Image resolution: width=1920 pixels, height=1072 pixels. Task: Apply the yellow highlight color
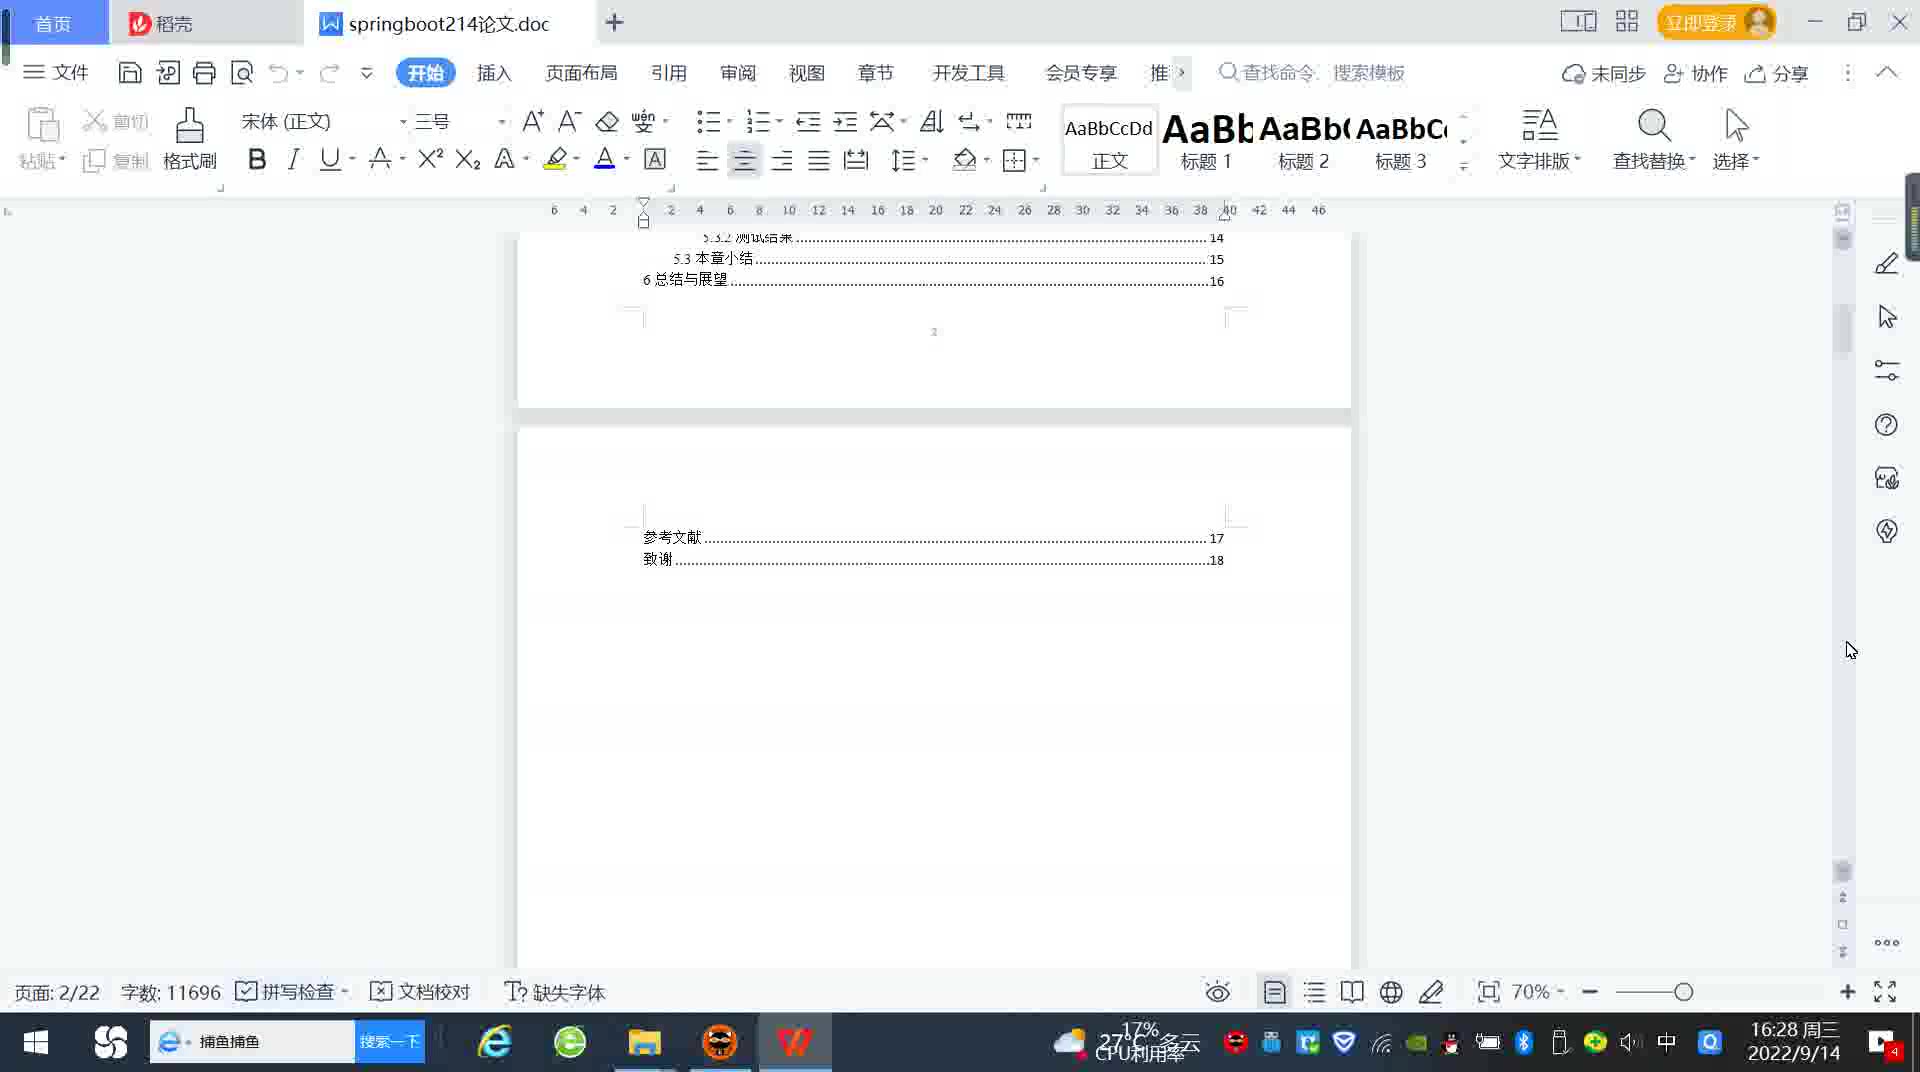click(555, 159)
